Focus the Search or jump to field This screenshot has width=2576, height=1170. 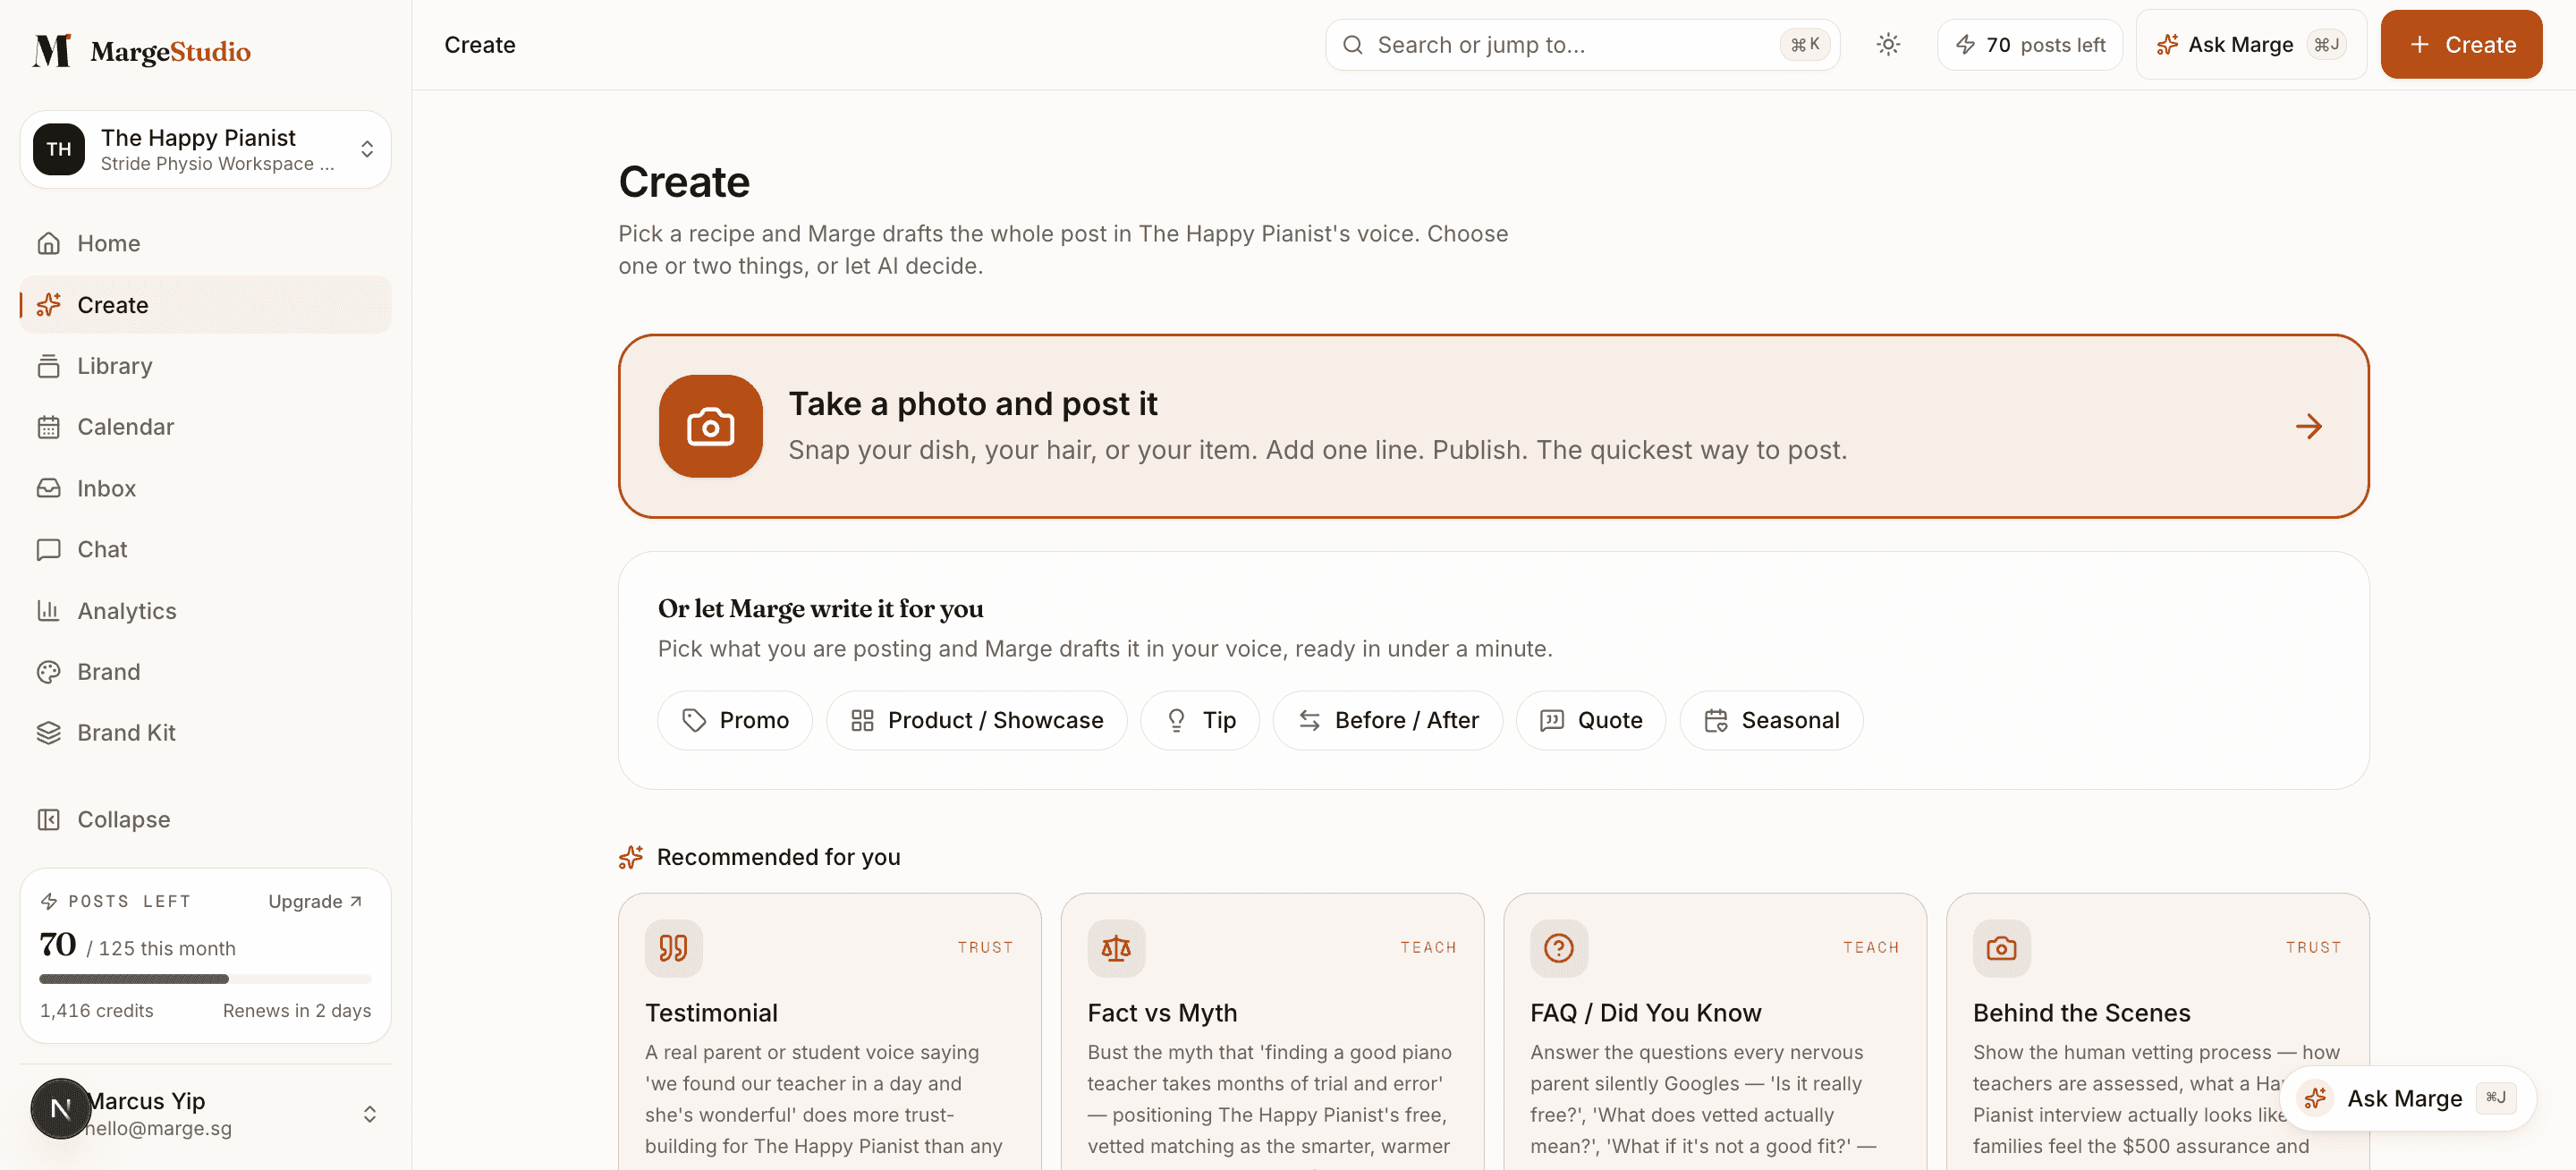coord(1582,45)
